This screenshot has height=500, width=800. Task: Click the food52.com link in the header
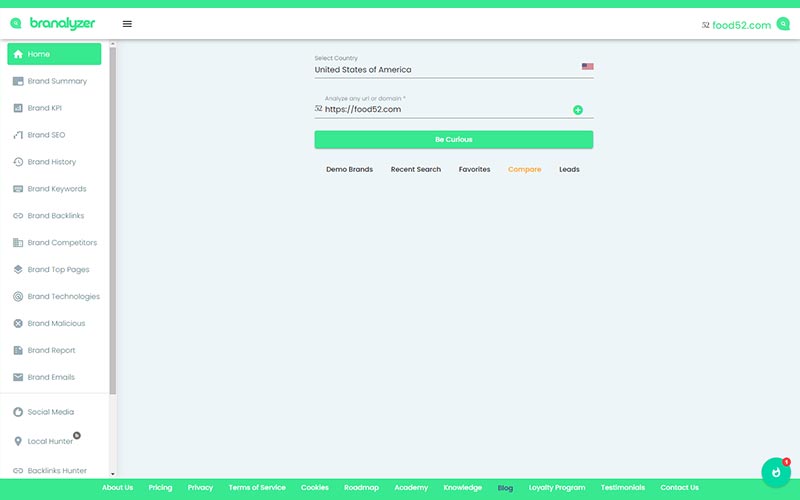click(741, 25)
